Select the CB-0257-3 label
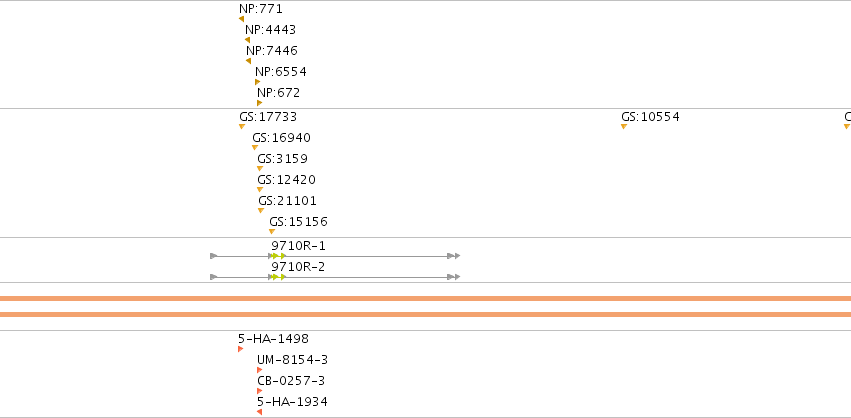The height and width of the screenshot is (418, 851). coord(291,381)
